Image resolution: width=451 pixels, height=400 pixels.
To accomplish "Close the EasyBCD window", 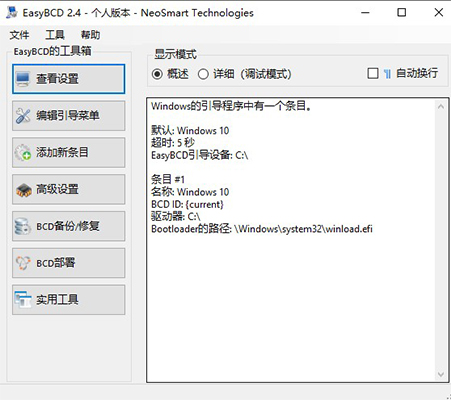I will (x=438, y=13).
